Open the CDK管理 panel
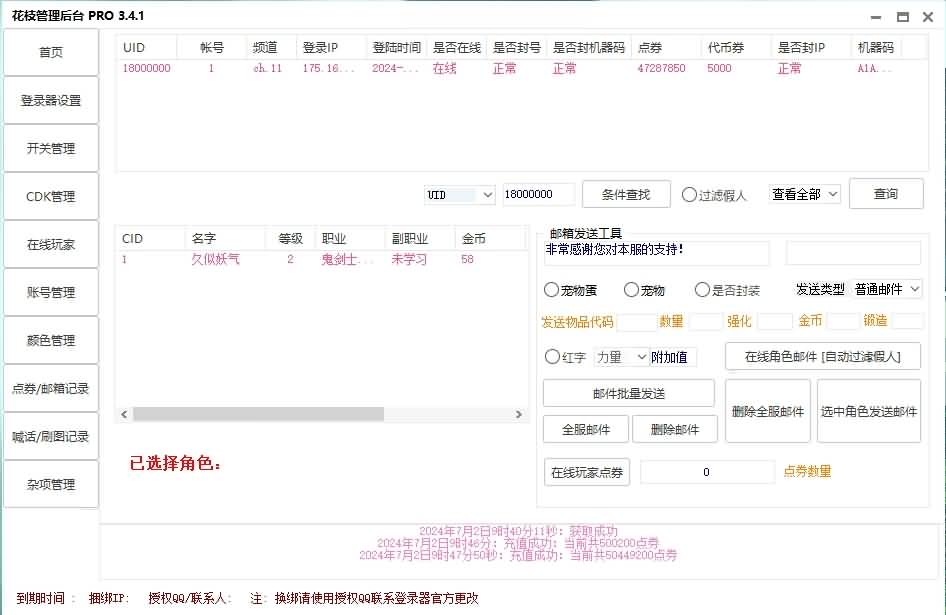Viewport: 946px width, 615px height. coord(50,196)
